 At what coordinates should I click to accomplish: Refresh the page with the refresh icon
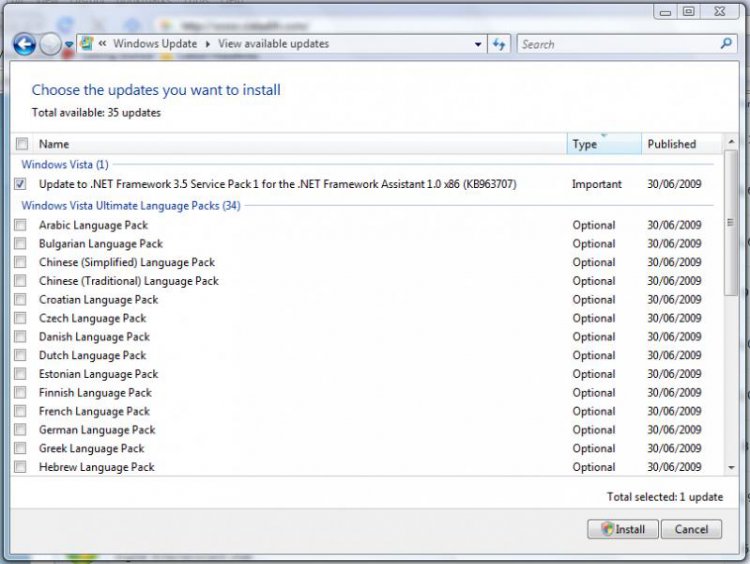tap(499, 44)
